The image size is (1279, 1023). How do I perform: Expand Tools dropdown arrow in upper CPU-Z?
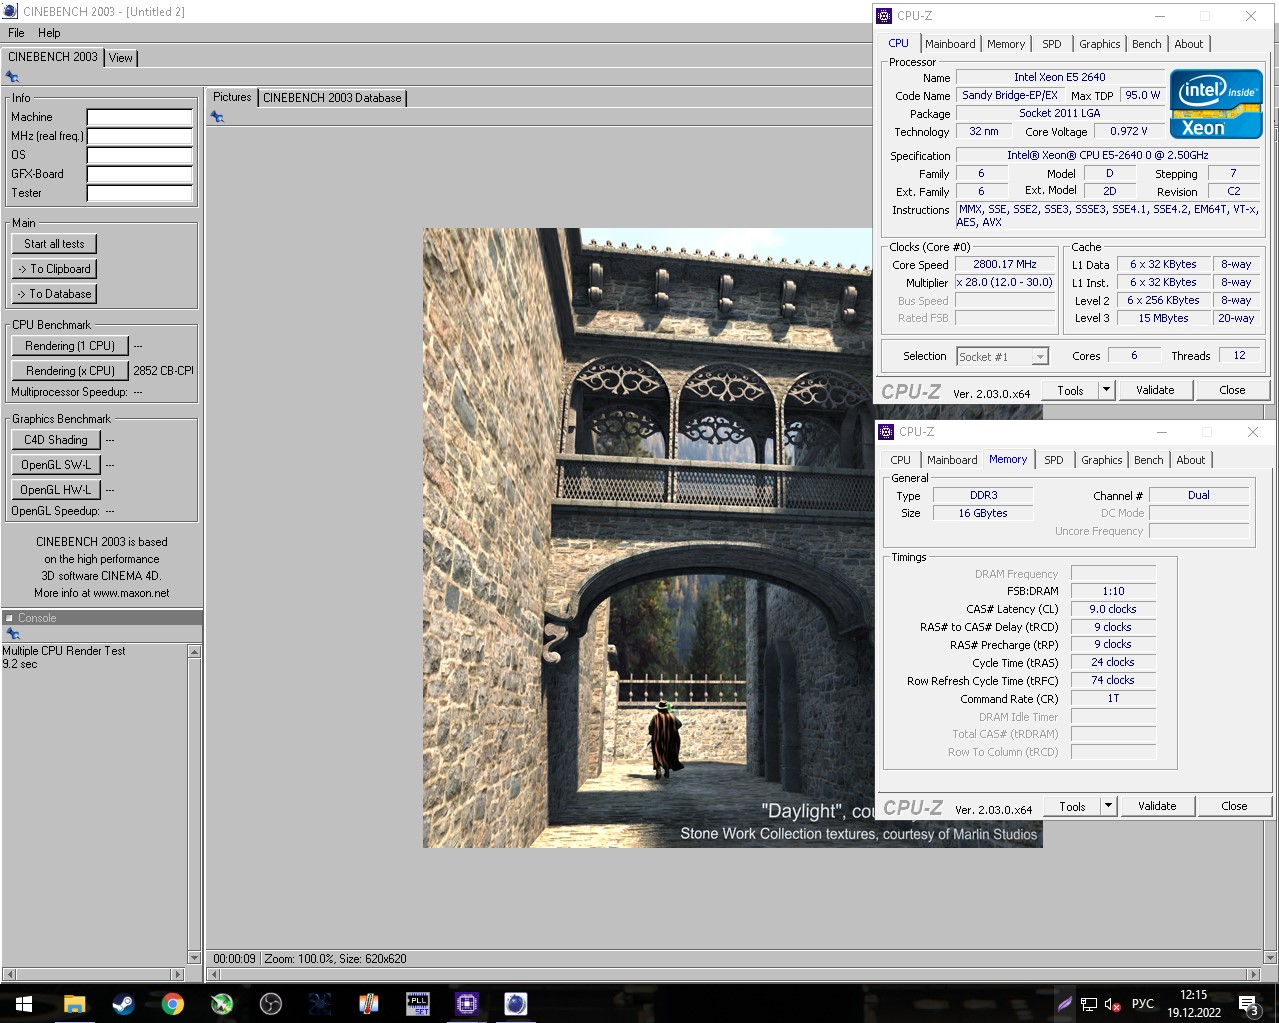tap(1106, 390)
